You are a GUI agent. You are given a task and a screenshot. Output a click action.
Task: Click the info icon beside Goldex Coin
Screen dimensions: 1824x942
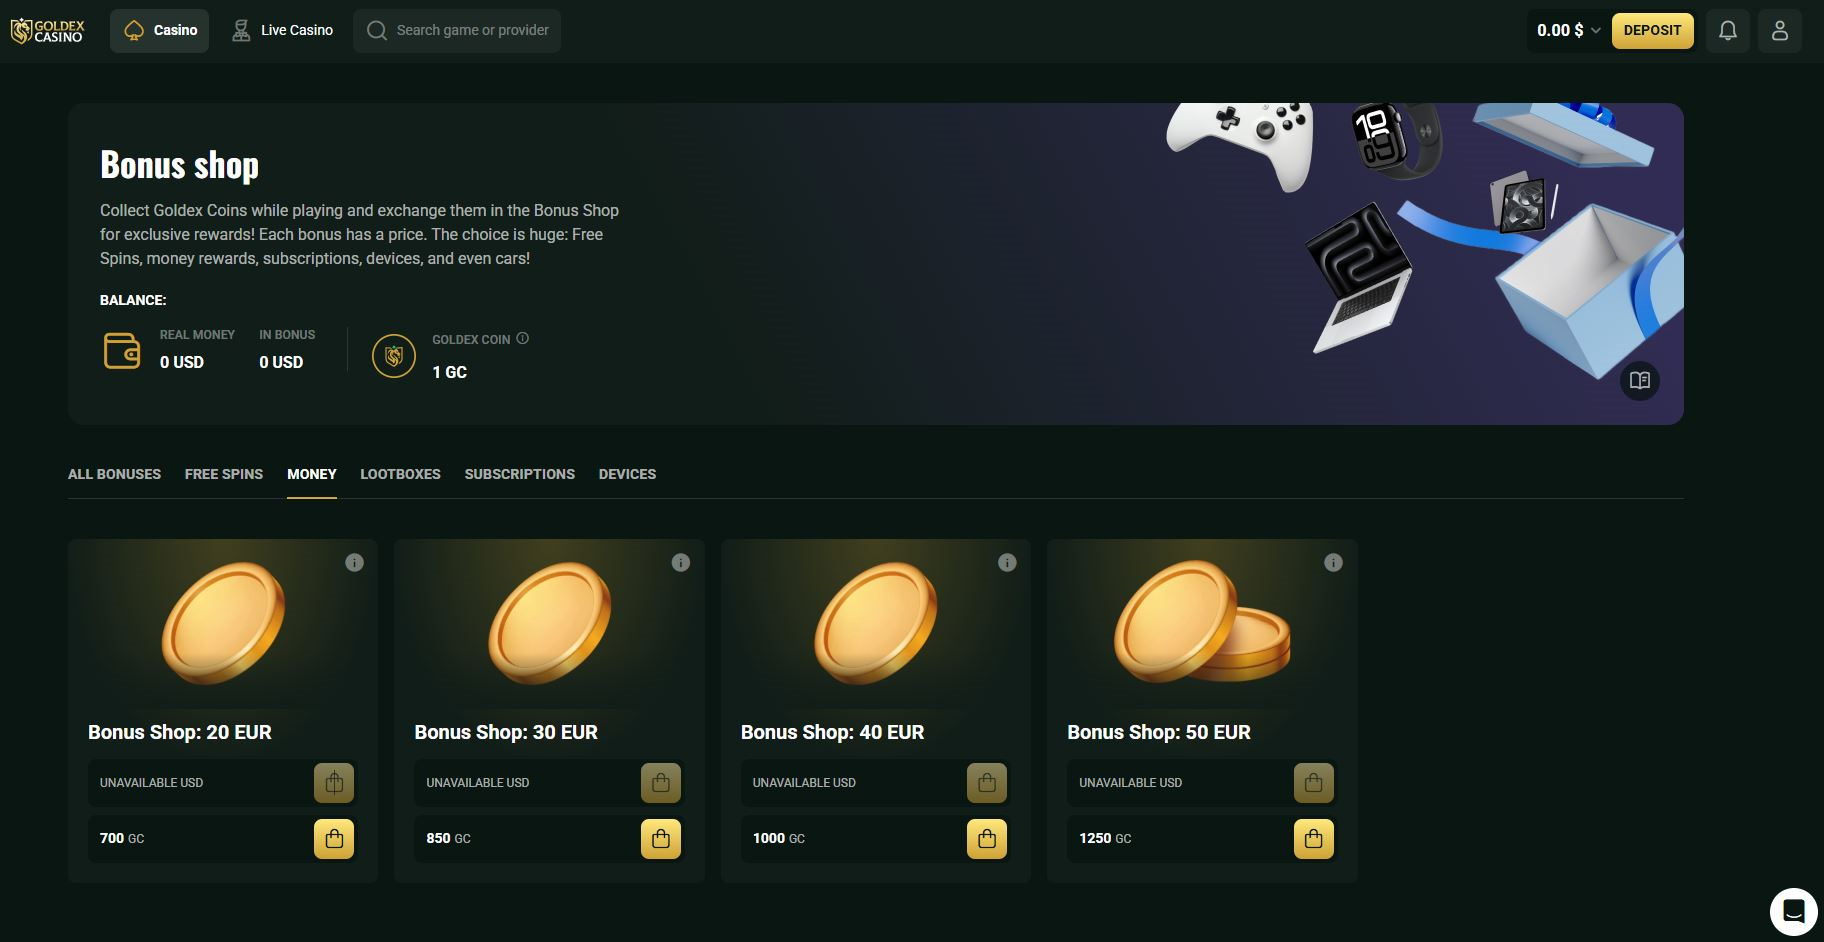[522, 339]
